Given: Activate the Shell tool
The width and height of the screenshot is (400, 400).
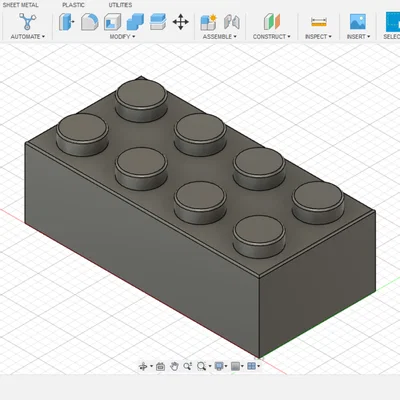Looking at the screenshot, I should pyautogui.click(x=113, y=22).
